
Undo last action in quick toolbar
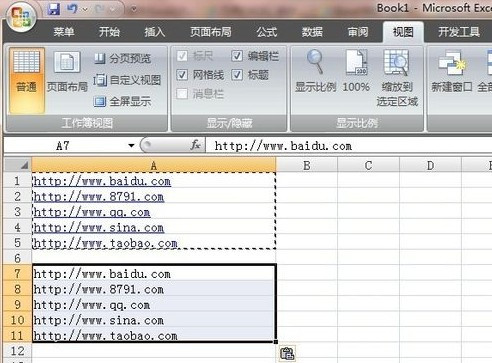pyautogui.click(x=72, y=9)
